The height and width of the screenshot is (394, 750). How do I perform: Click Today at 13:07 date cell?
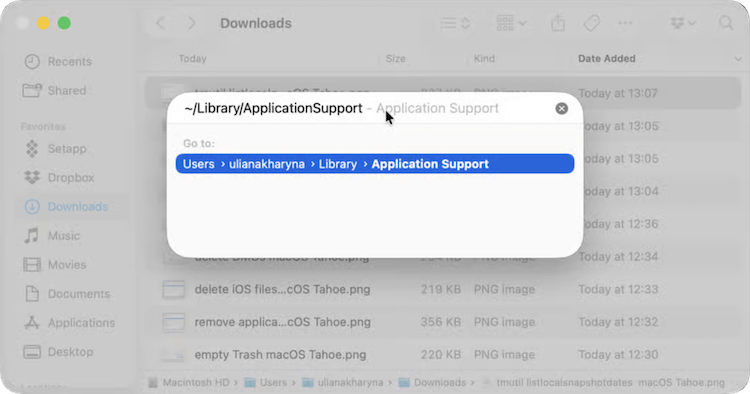pos(618,93)
